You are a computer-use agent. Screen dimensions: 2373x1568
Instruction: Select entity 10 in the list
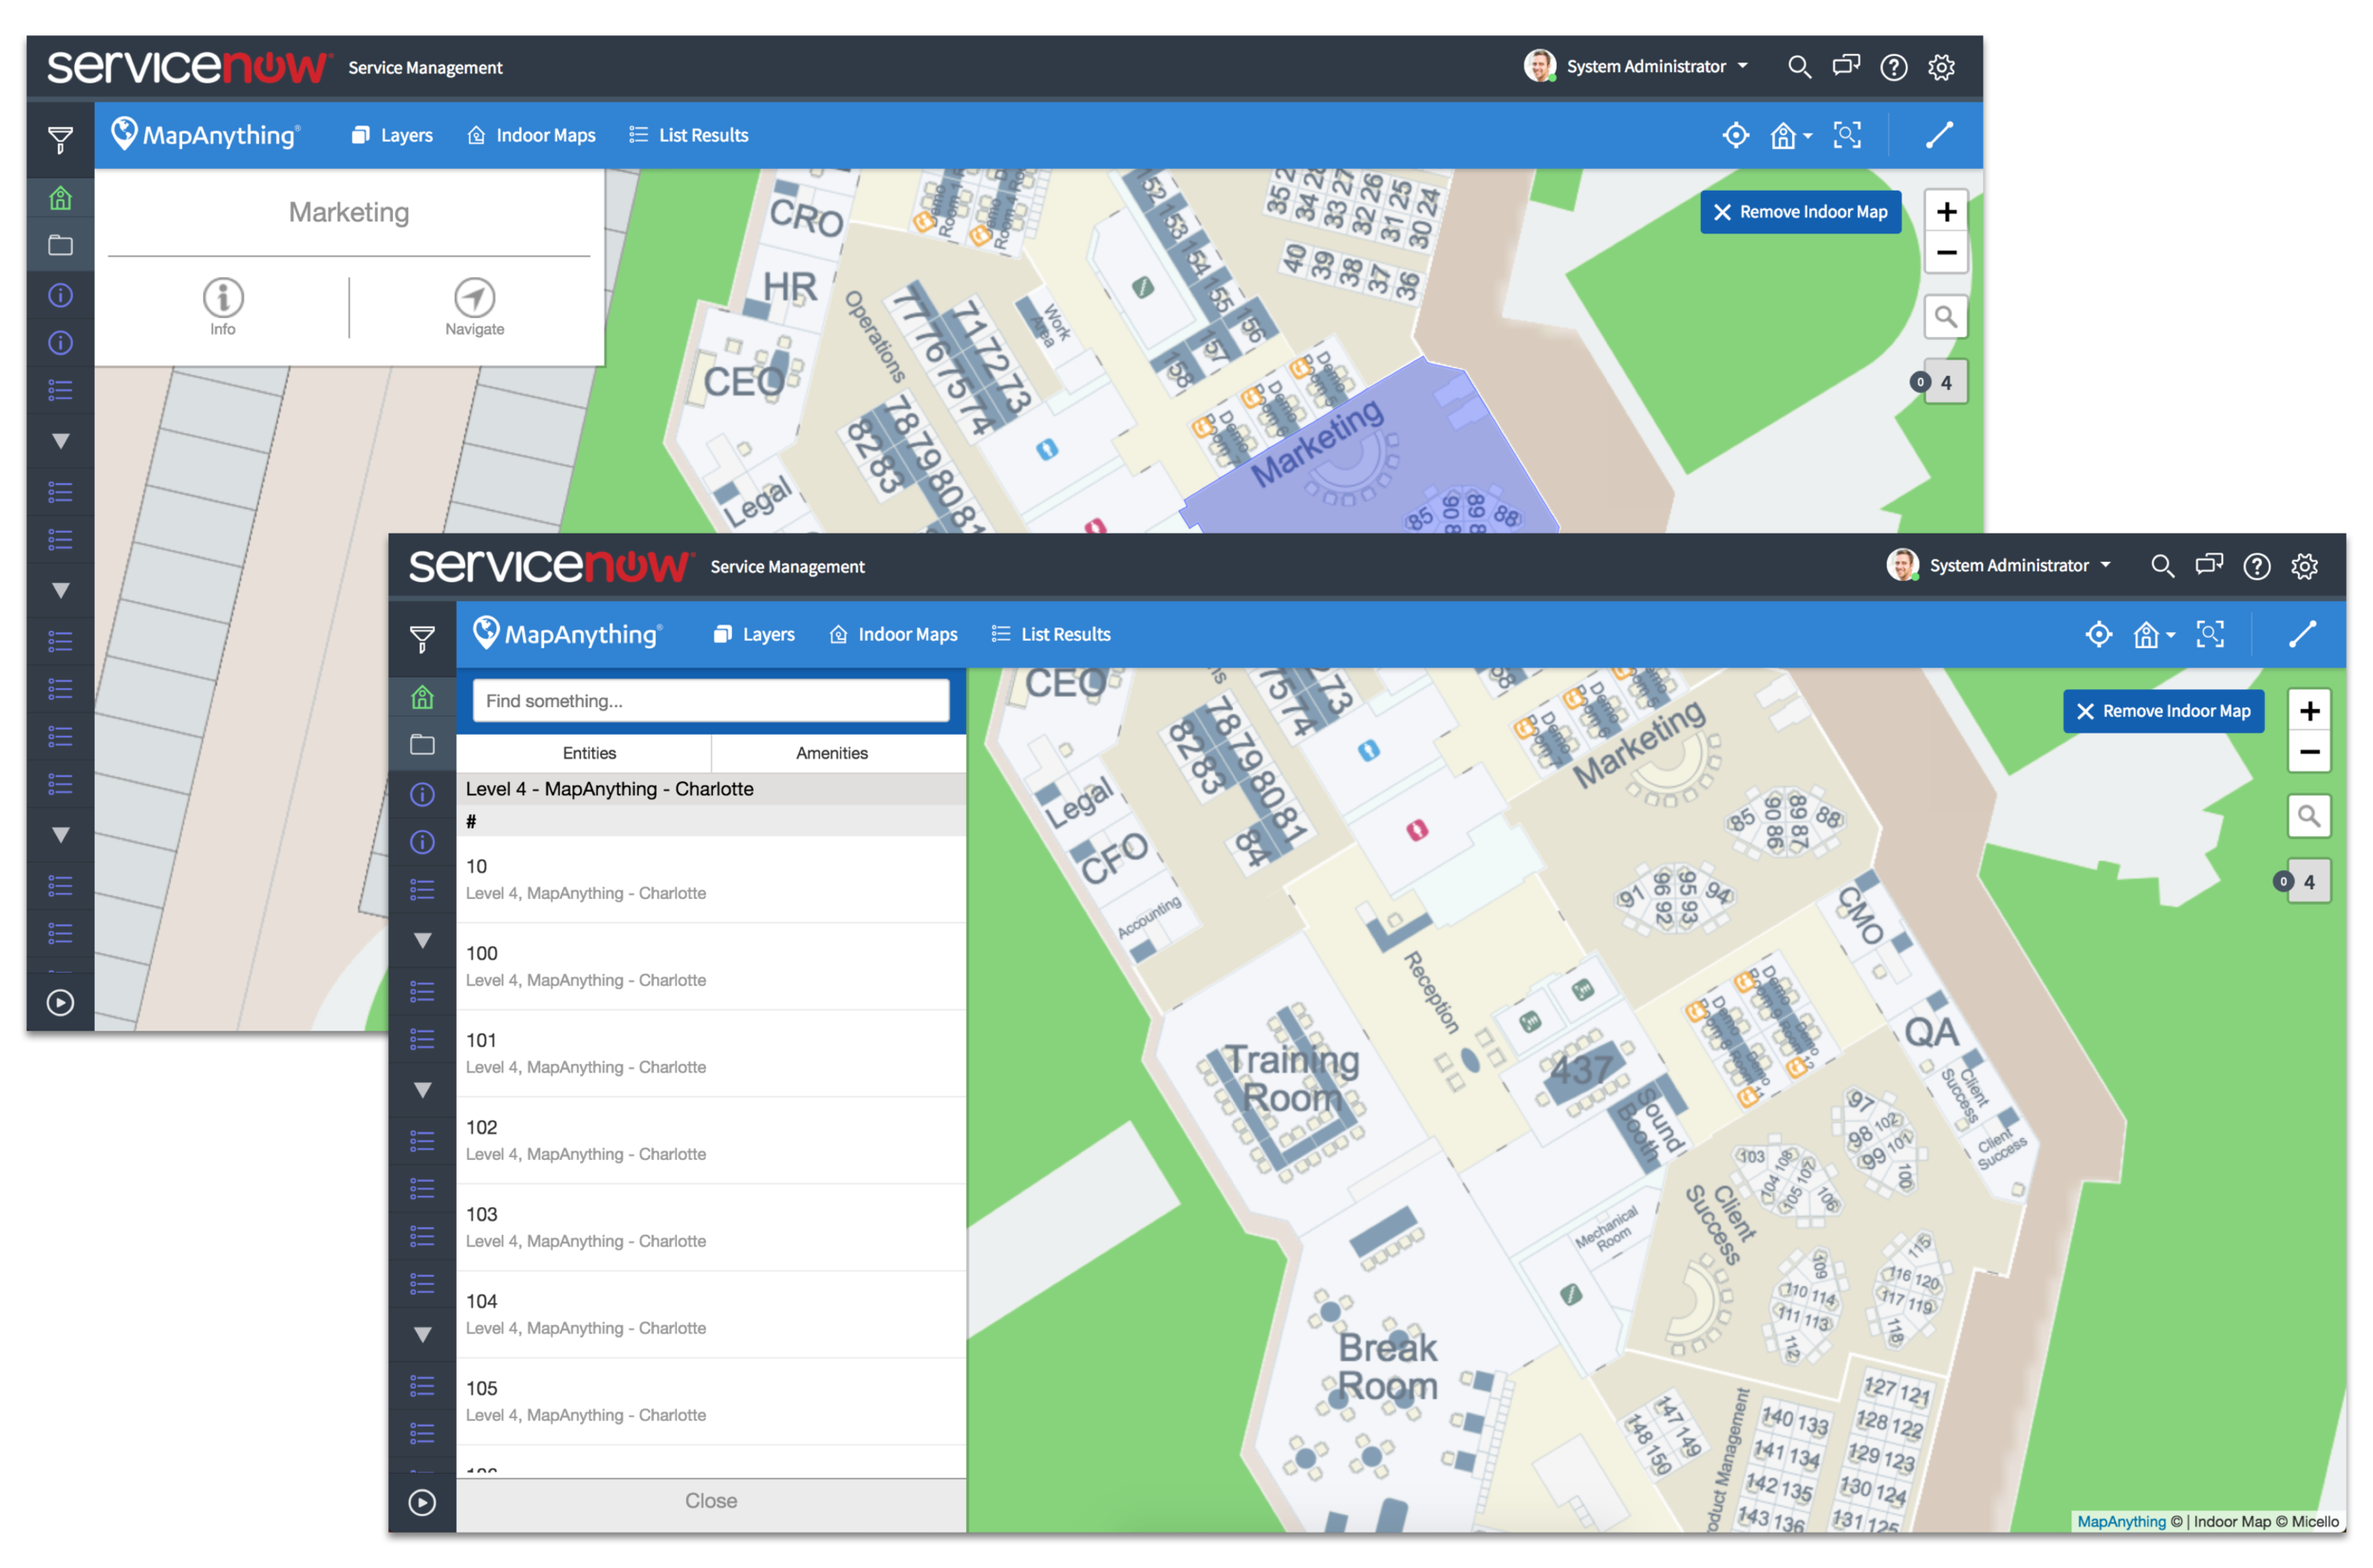(x=711, y=879)
